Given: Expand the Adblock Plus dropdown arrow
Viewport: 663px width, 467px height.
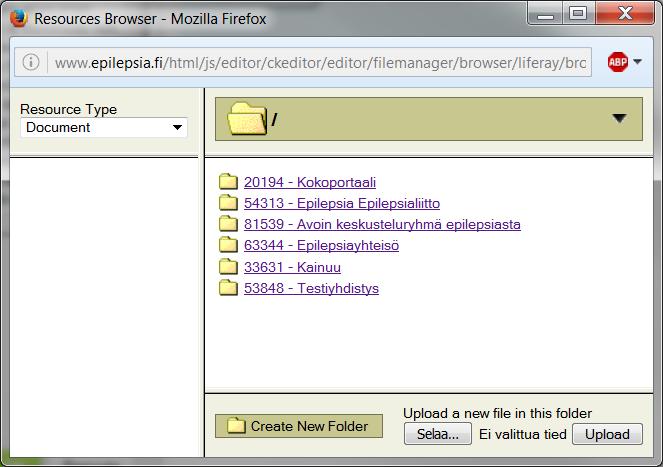Looking at the screenshot, I should [x=638, y=62].
